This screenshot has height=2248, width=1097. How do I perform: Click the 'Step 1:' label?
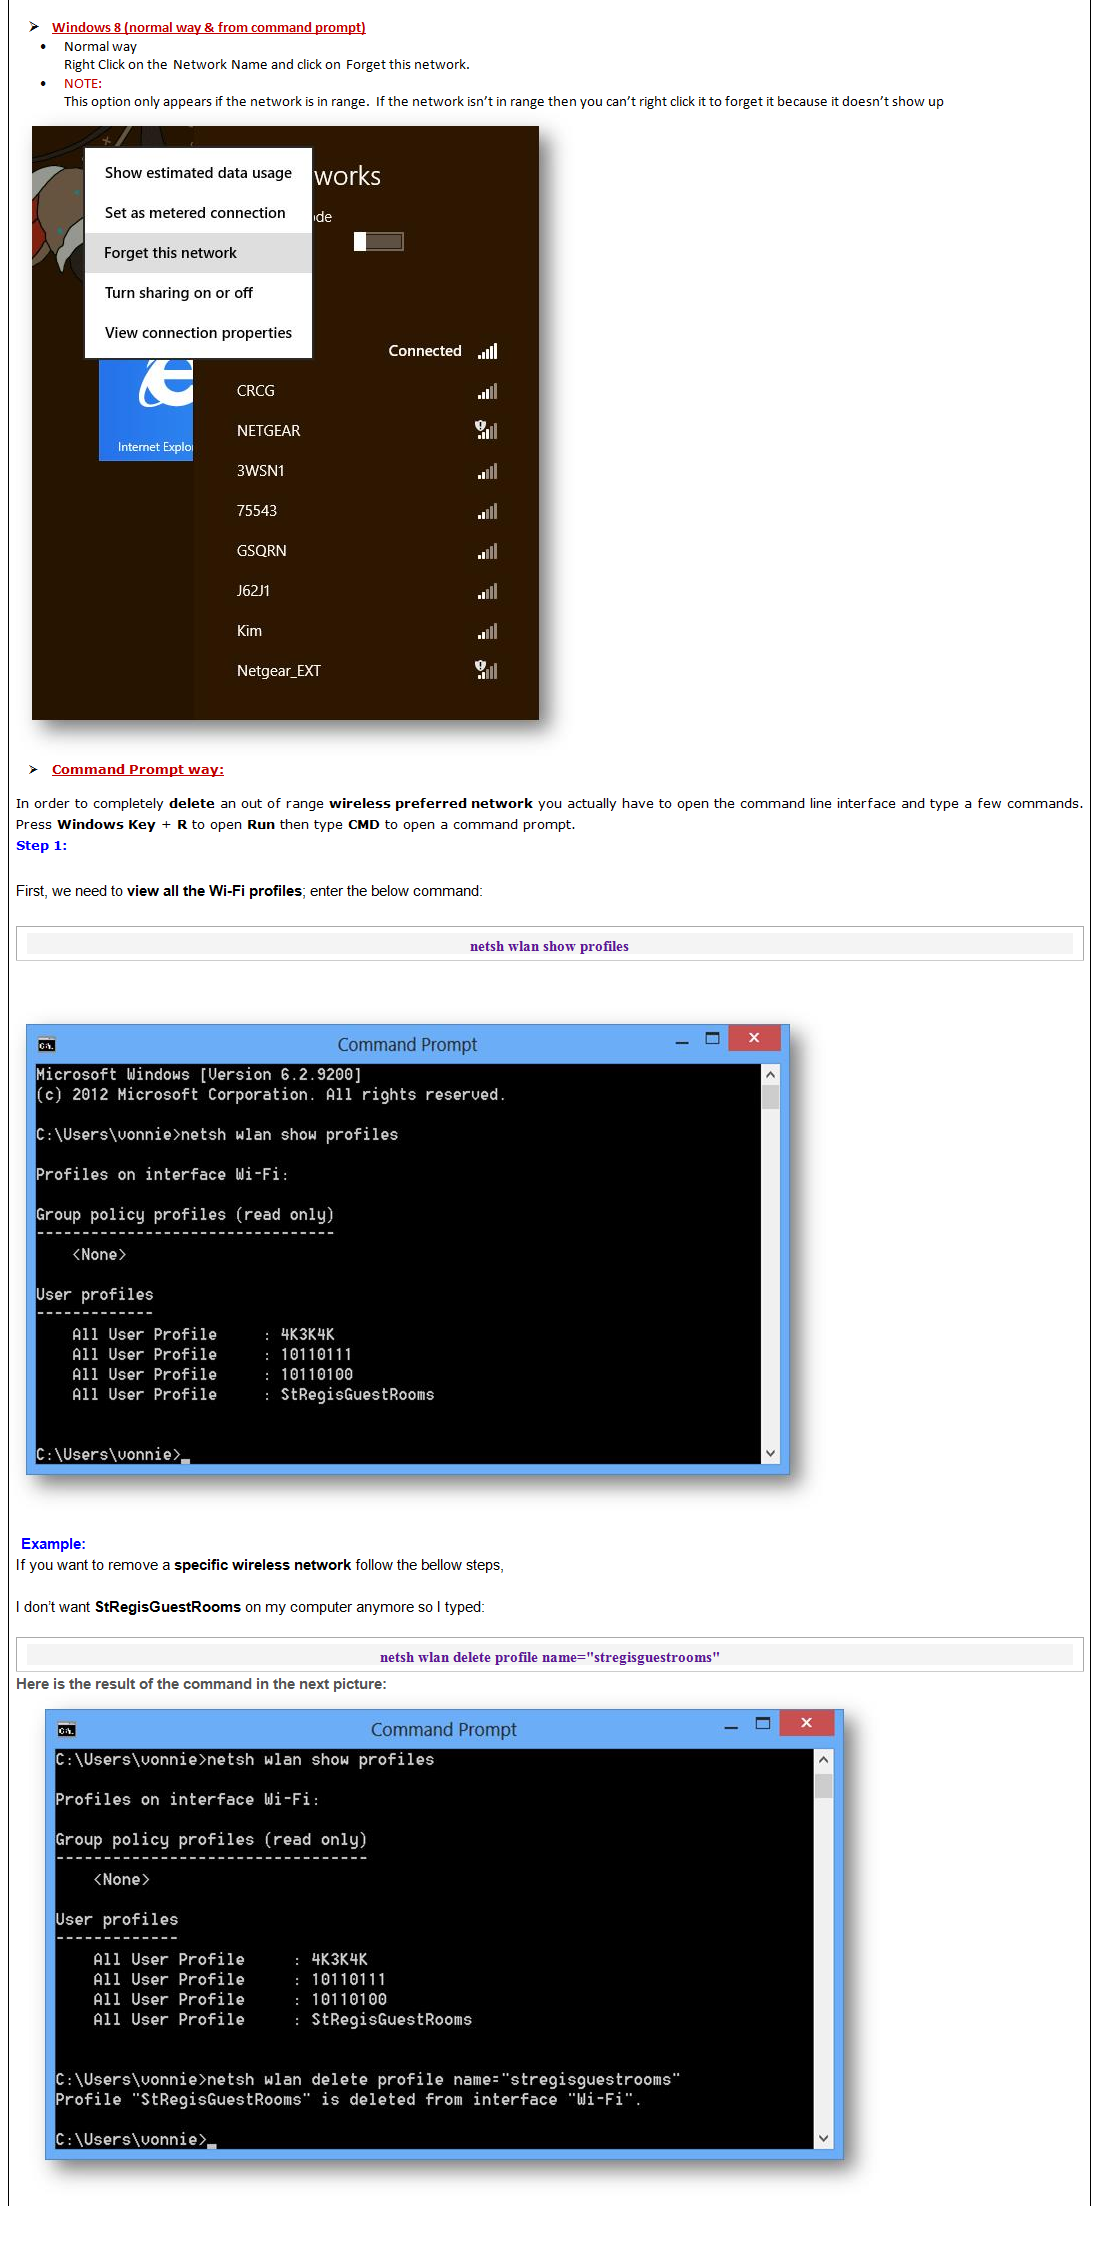pos(42,846)
